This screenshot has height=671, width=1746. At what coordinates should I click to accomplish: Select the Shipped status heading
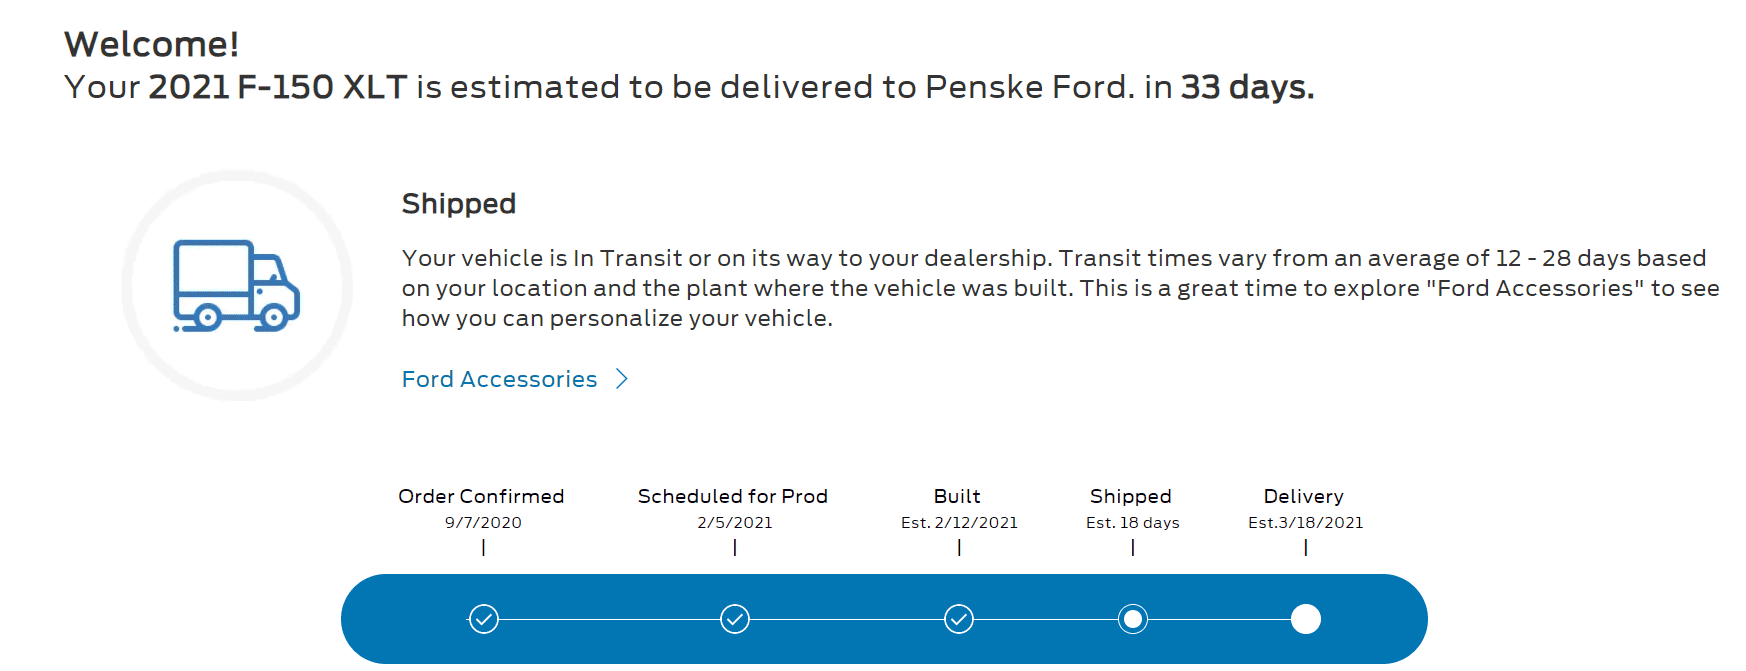[458, 203]
